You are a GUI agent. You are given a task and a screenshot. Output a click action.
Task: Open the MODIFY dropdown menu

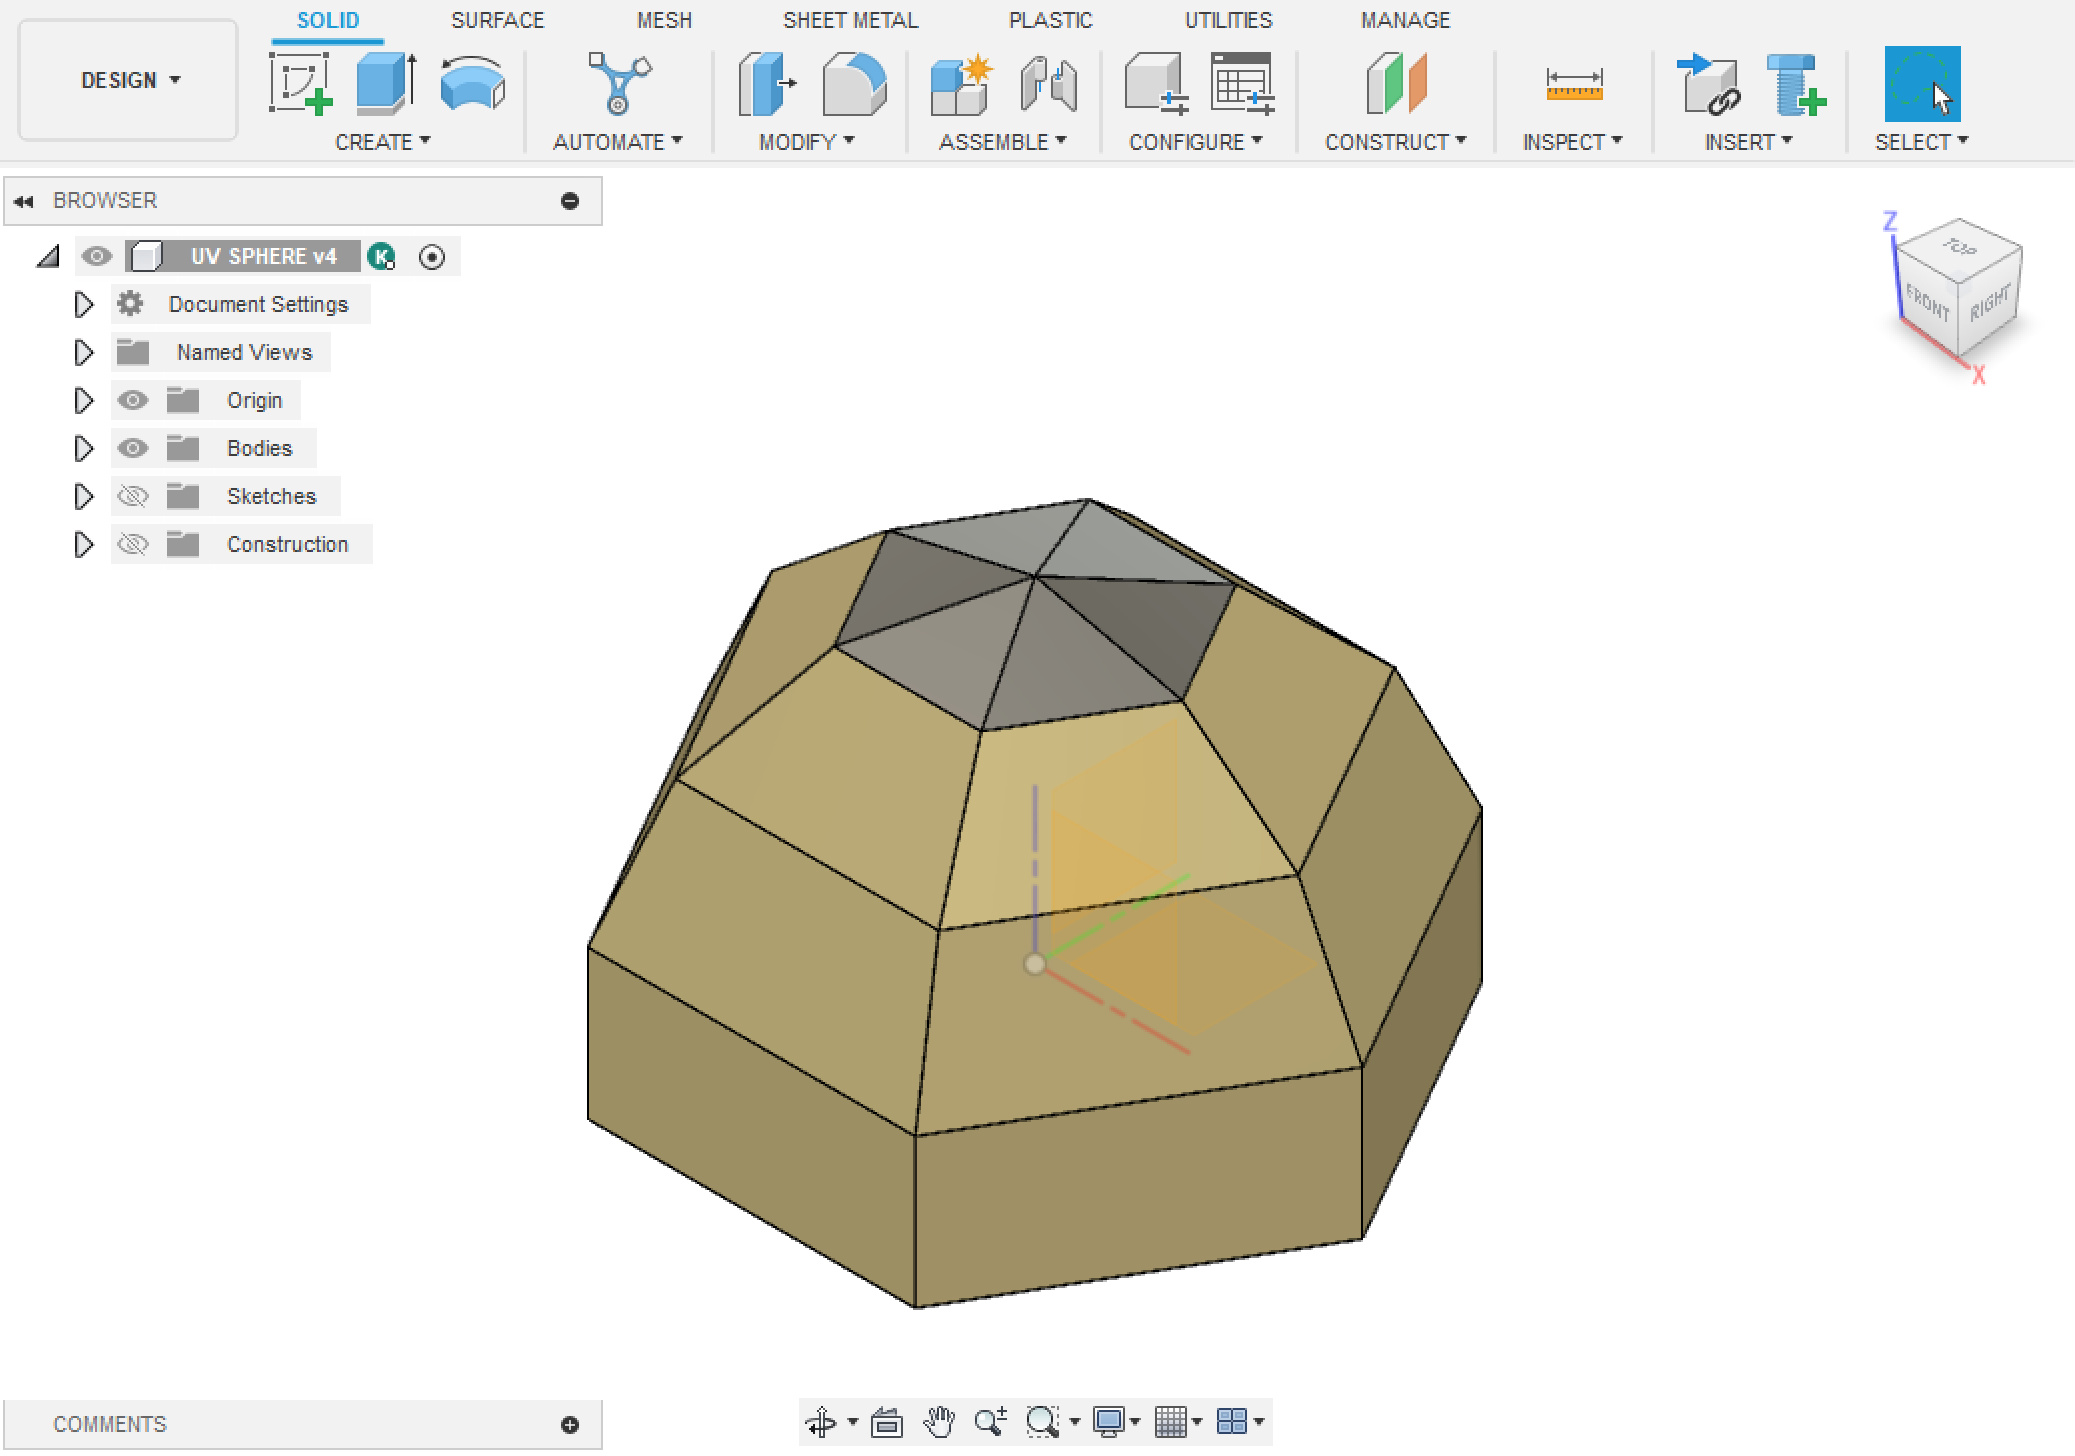(806, 142)
